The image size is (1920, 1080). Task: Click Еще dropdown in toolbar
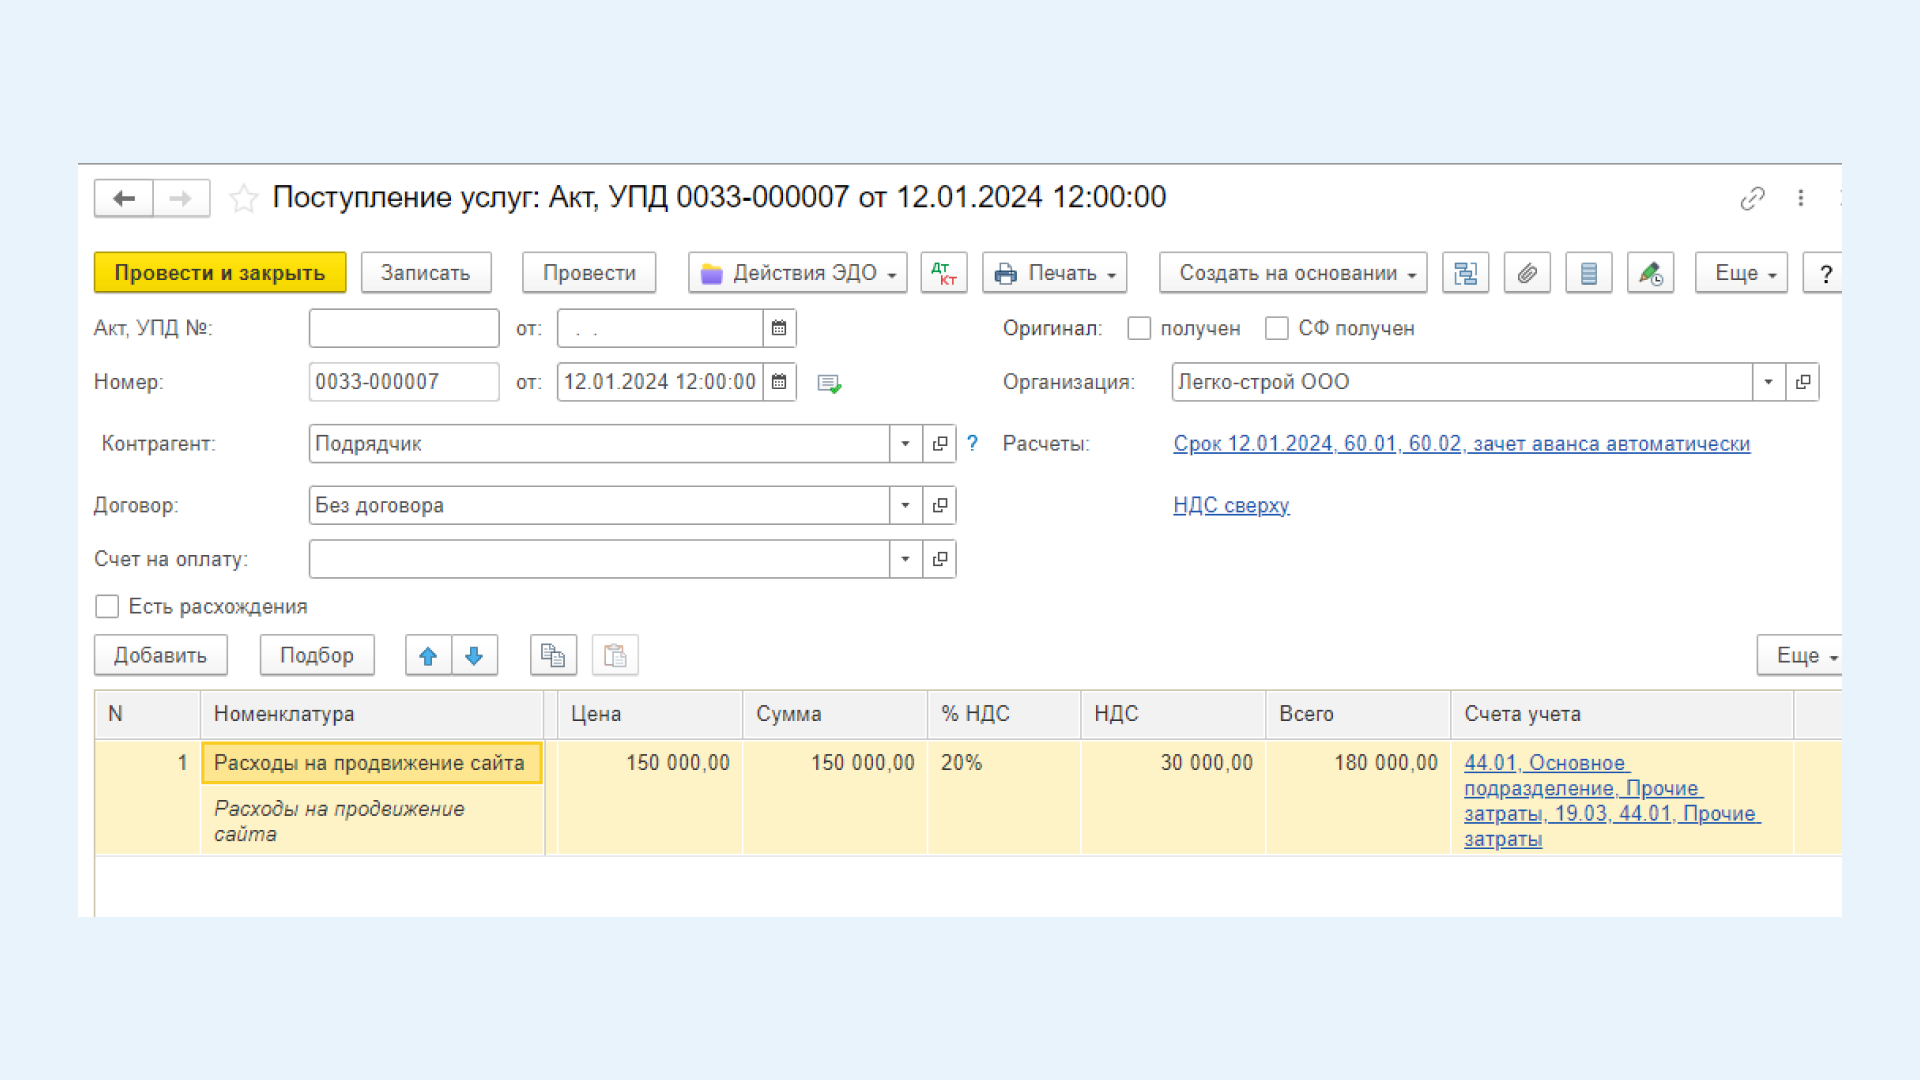(1741, 273)
